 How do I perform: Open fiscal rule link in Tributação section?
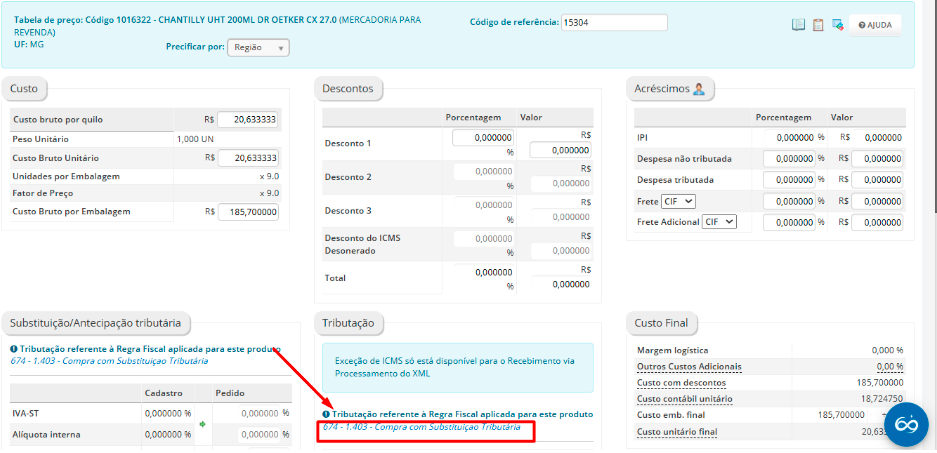[x=421, y=427]
